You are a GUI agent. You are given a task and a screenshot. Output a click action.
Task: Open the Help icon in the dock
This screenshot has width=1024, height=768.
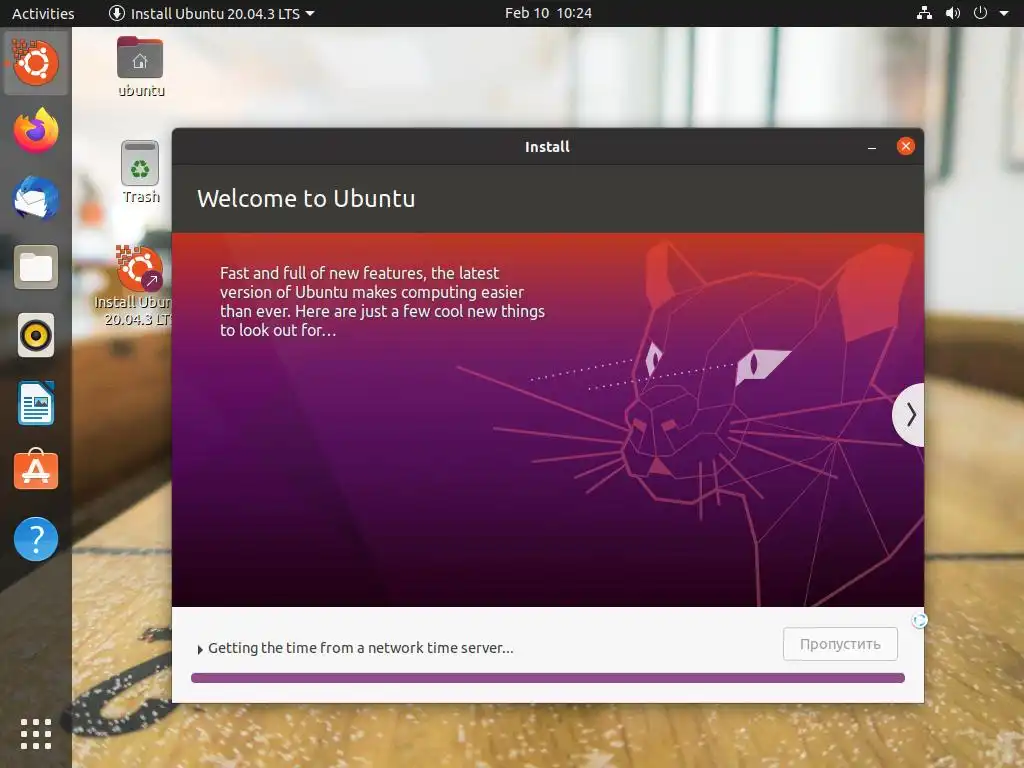click(36, 539)
